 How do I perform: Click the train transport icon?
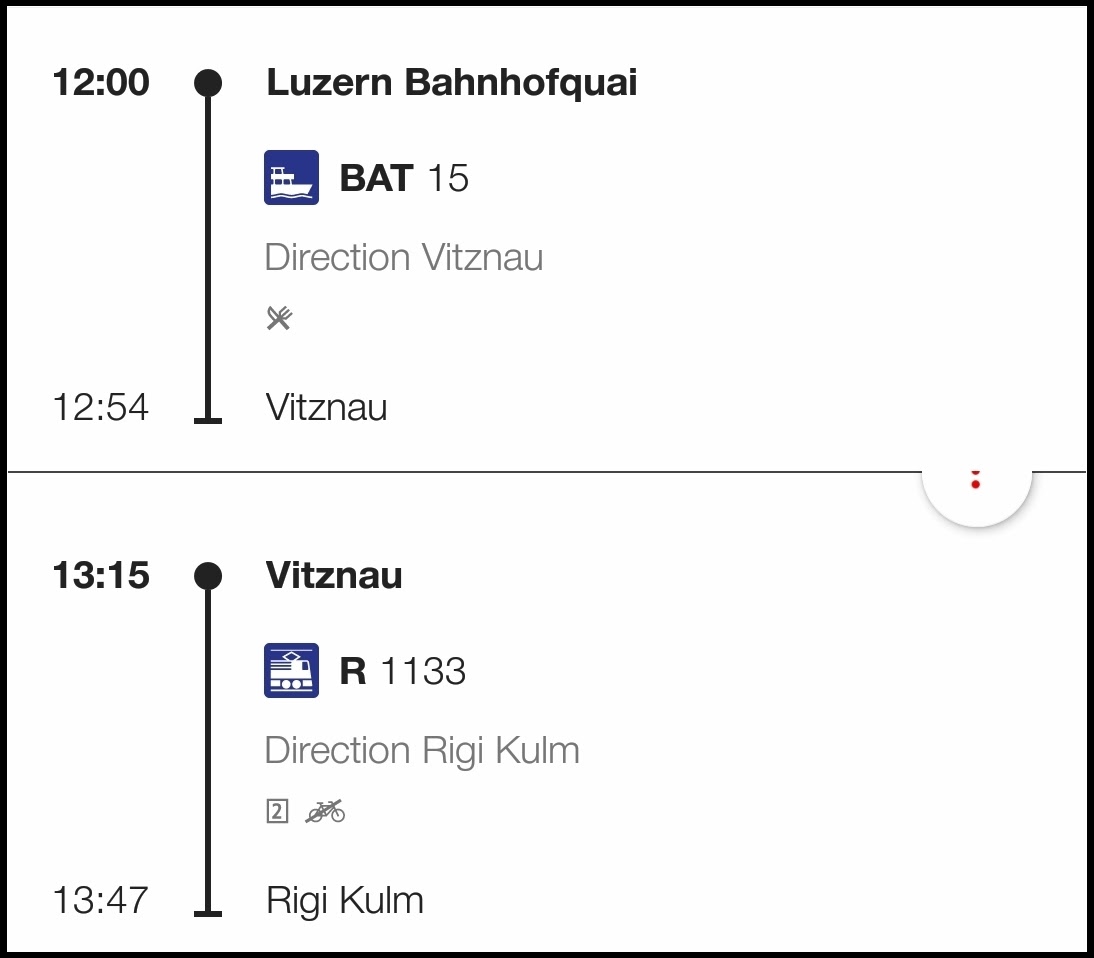291,670
